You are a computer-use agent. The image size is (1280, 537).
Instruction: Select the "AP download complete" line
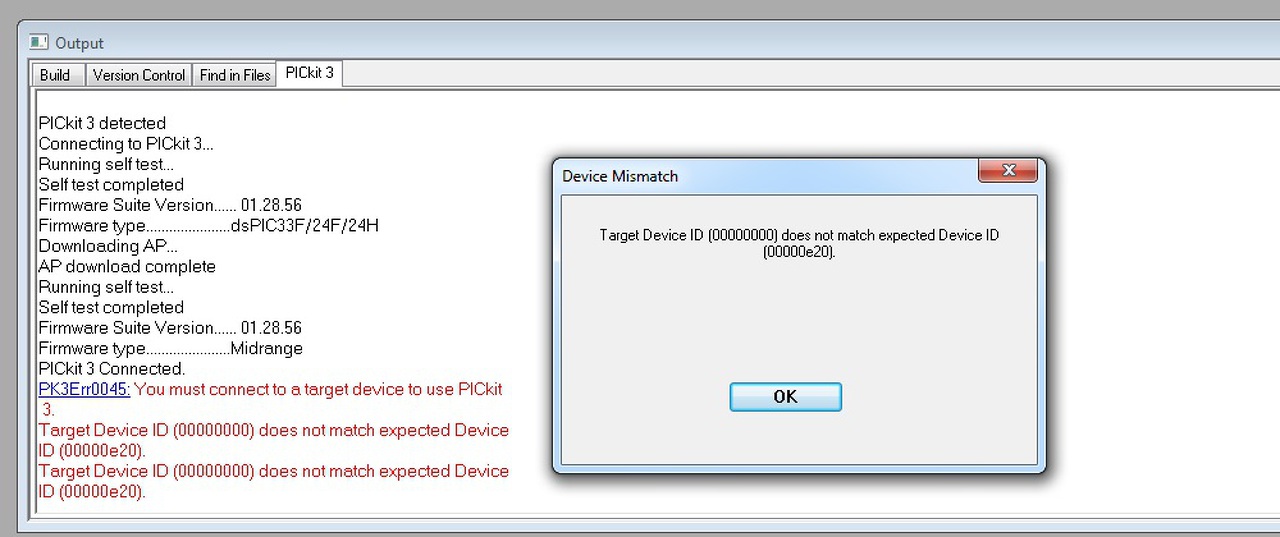pyautogui.click(x=127, y=267)
